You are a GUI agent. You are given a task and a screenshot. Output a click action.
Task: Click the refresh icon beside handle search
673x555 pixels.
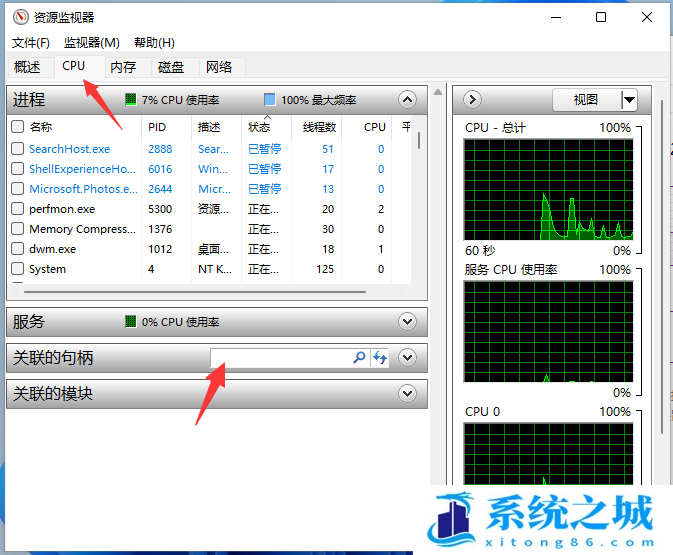point(380,357)
